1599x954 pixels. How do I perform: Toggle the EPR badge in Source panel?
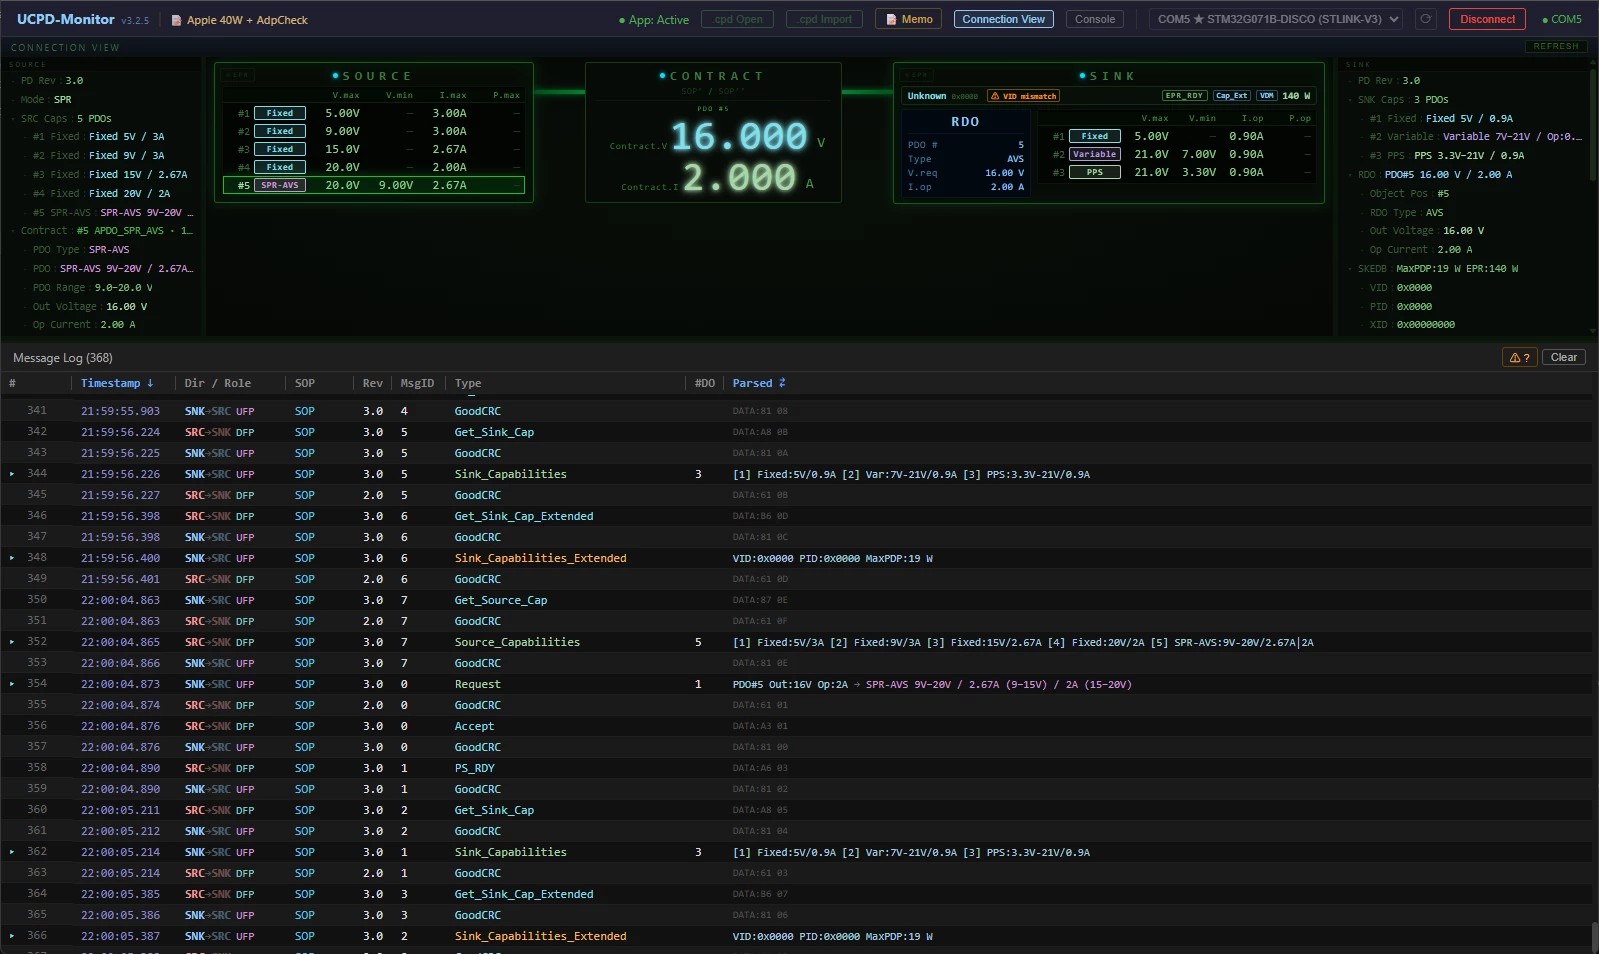(237, 75)
